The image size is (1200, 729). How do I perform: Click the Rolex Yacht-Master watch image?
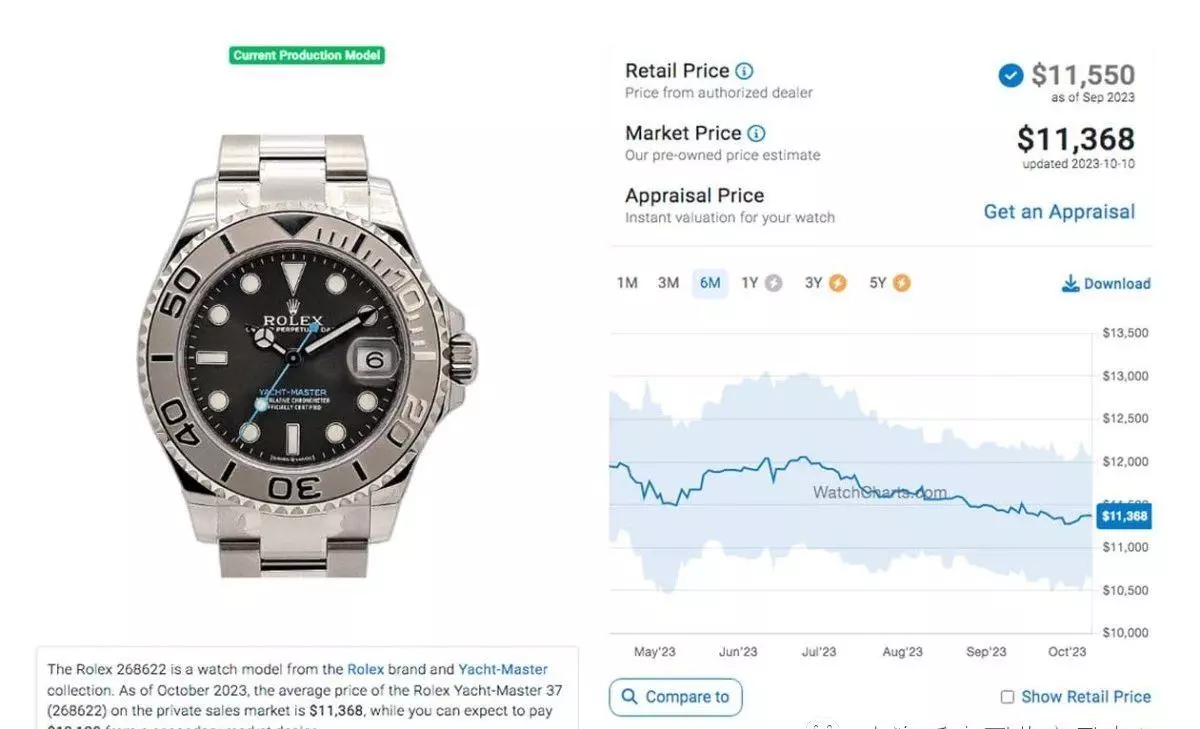click(307, 355)
